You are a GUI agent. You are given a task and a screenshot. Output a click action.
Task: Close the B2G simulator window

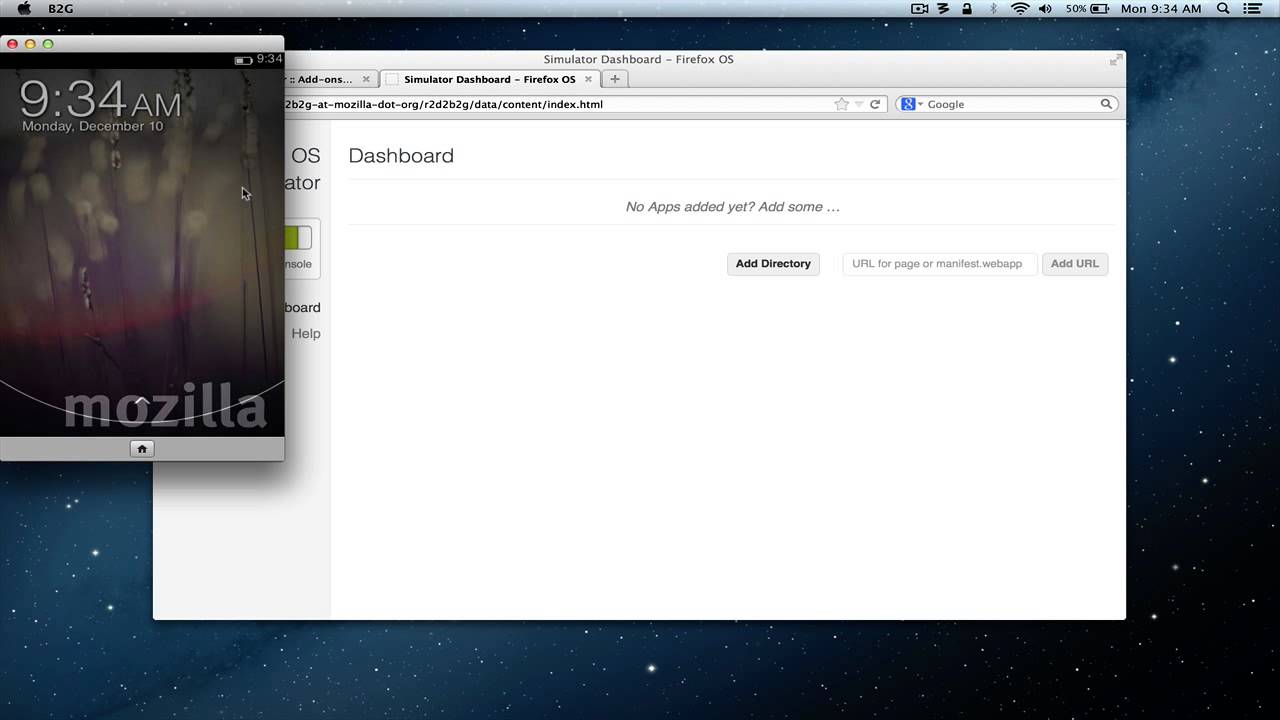pos(12,44)
